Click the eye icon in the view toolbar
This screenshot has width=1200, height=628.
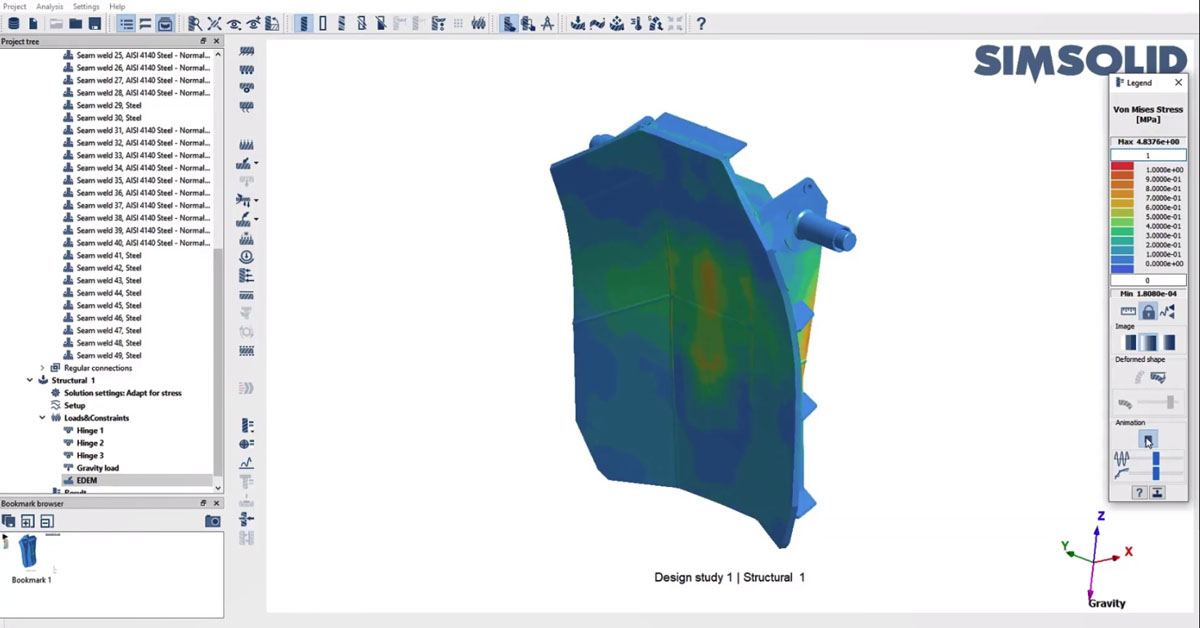pyautogui.click(x=234, y=23)
